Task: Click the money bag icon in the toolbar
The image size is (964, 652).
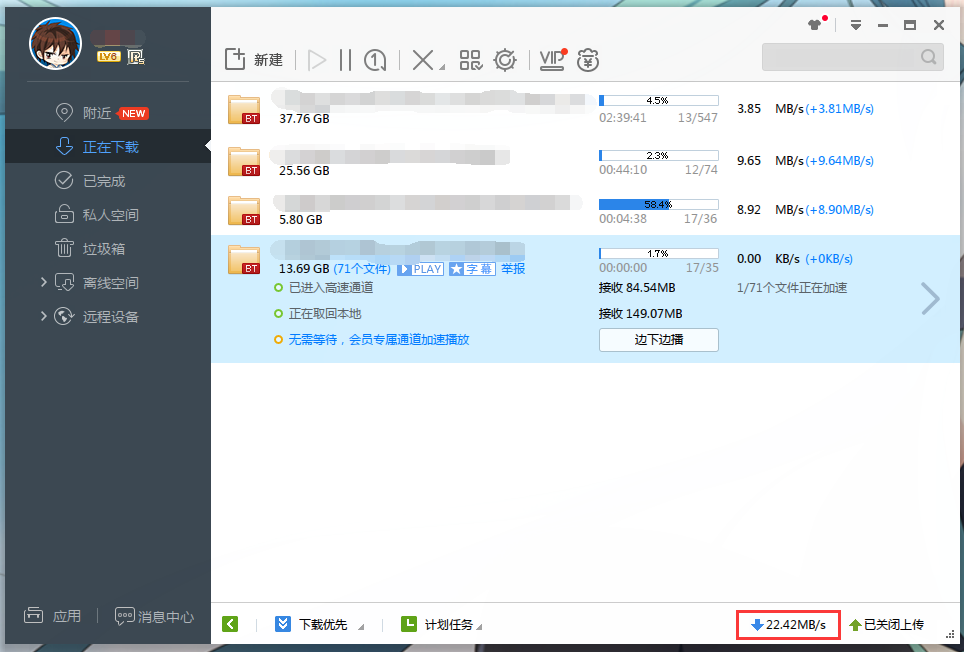Action: [x=590, y=60]
